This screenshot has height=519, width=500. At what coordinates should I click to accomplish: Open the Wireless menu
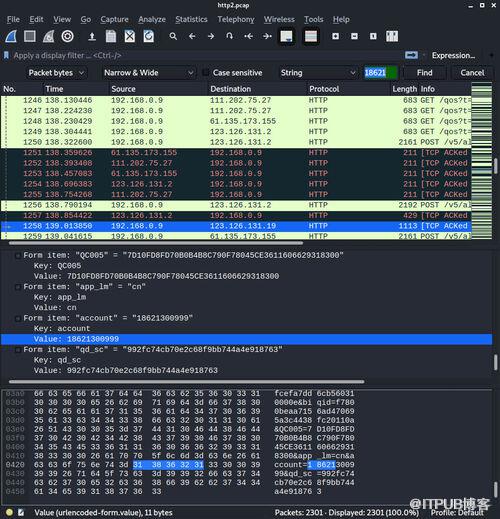coord(279,19)
